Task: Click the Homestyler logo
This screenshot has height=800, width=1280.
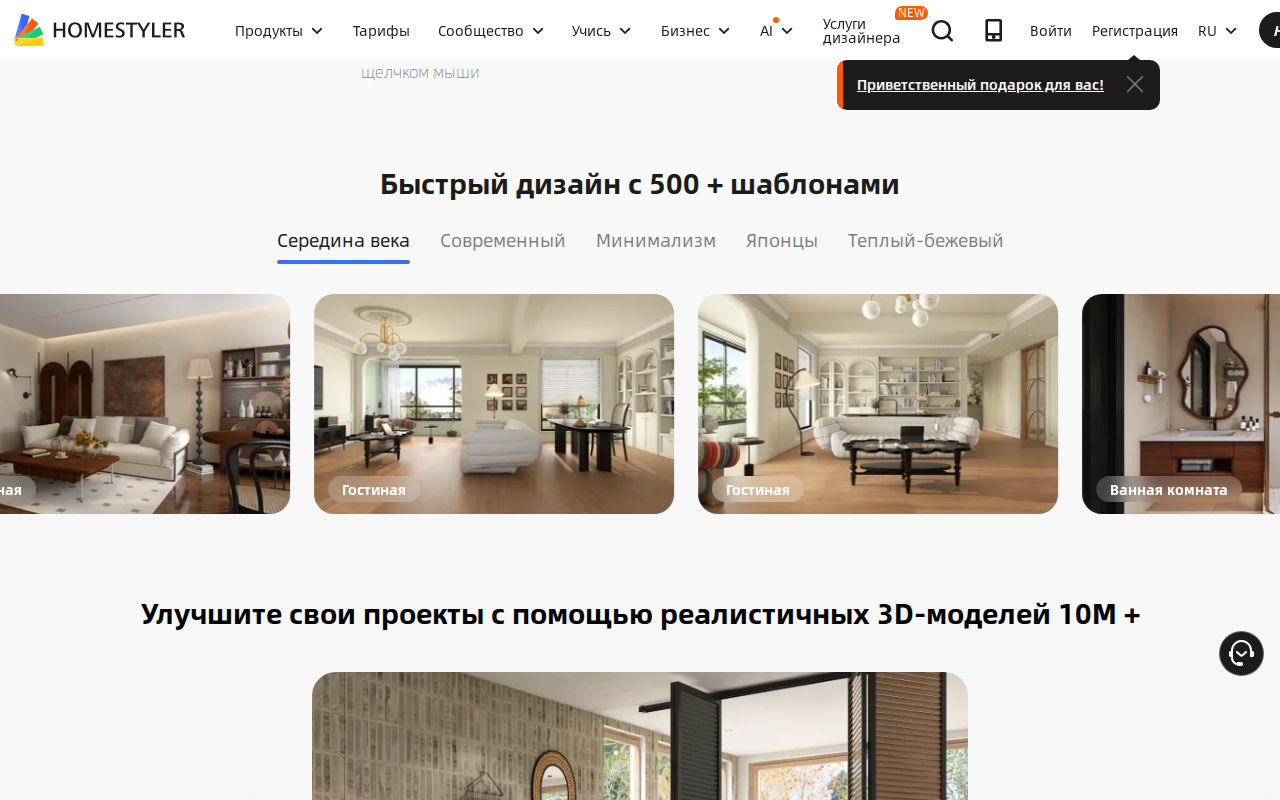Action: point(100,31)
